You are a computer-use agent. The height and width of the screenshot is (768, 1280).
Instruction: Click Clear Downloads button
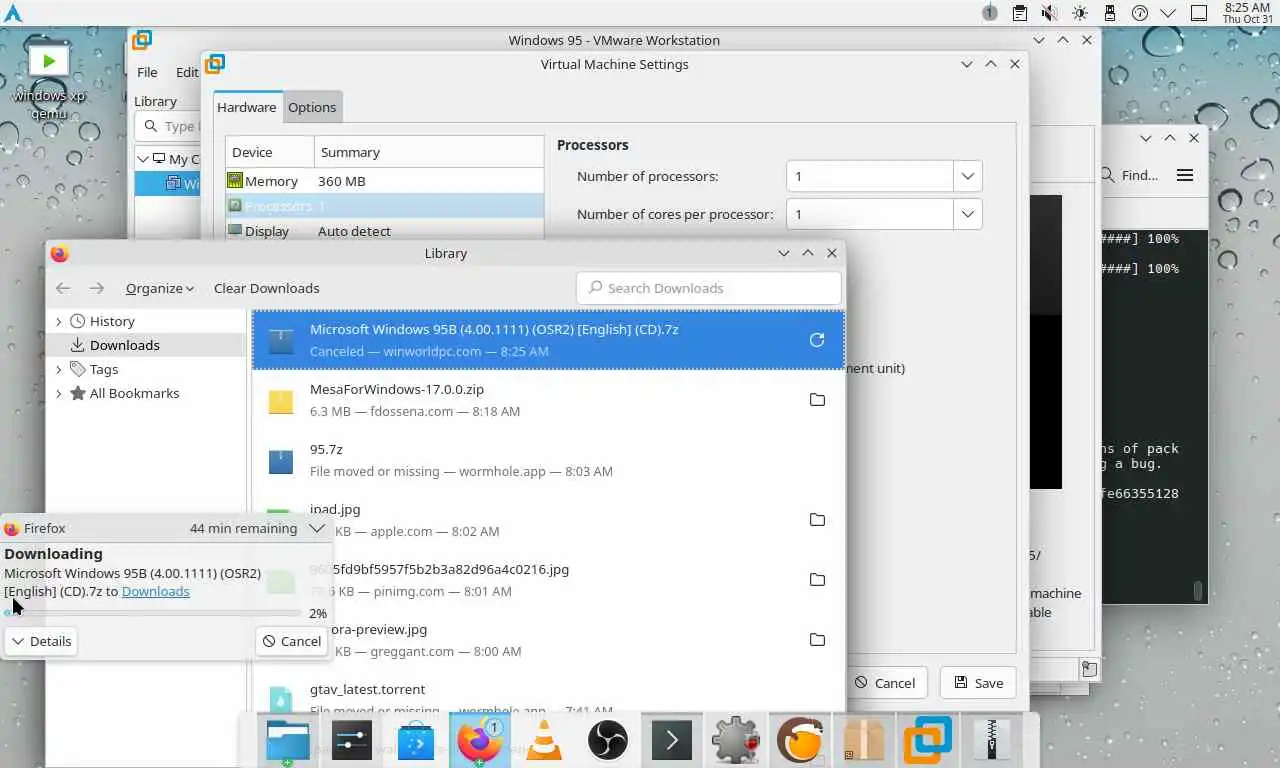pyautogui.click(x=267, y=288)
